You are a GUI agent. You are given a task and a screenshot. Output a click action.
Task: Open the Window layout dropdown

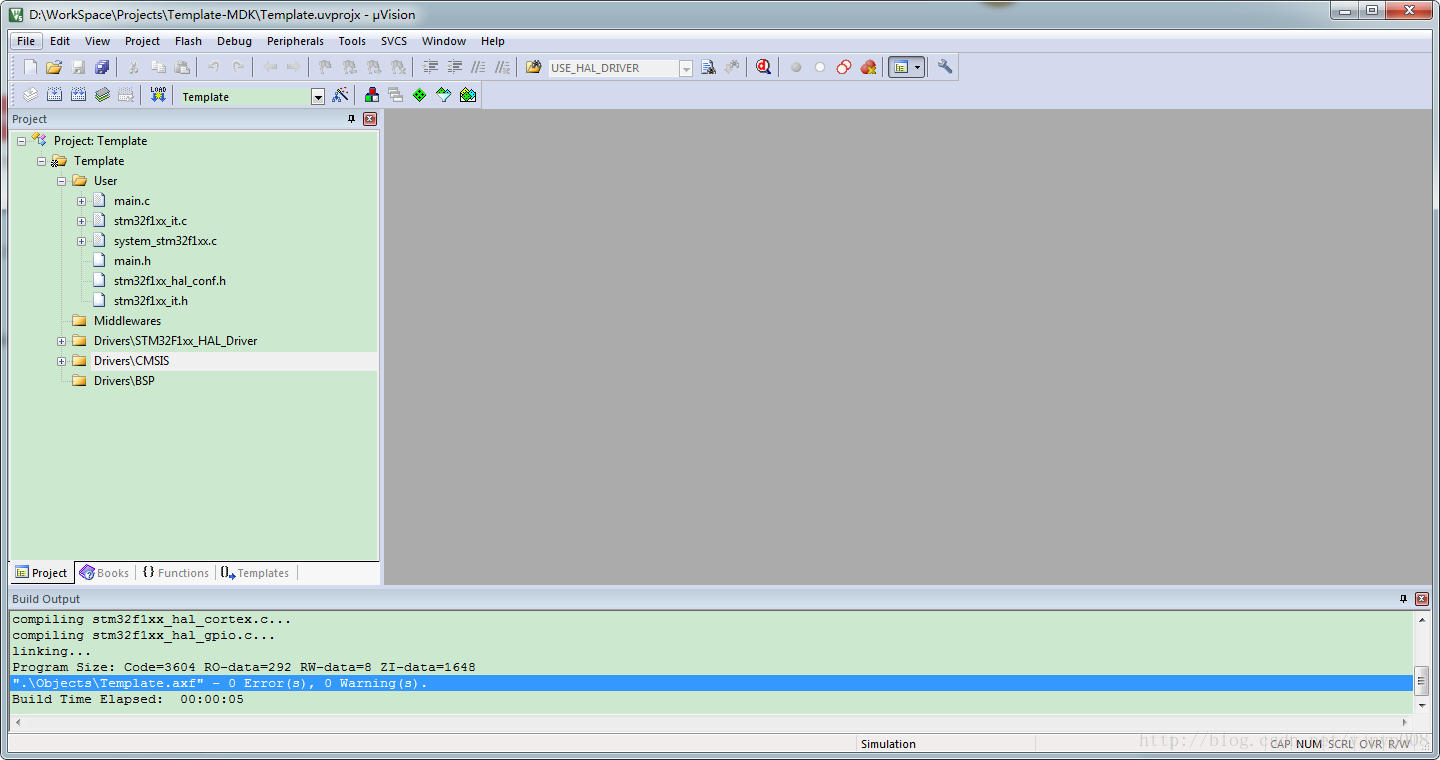point(917,67)
